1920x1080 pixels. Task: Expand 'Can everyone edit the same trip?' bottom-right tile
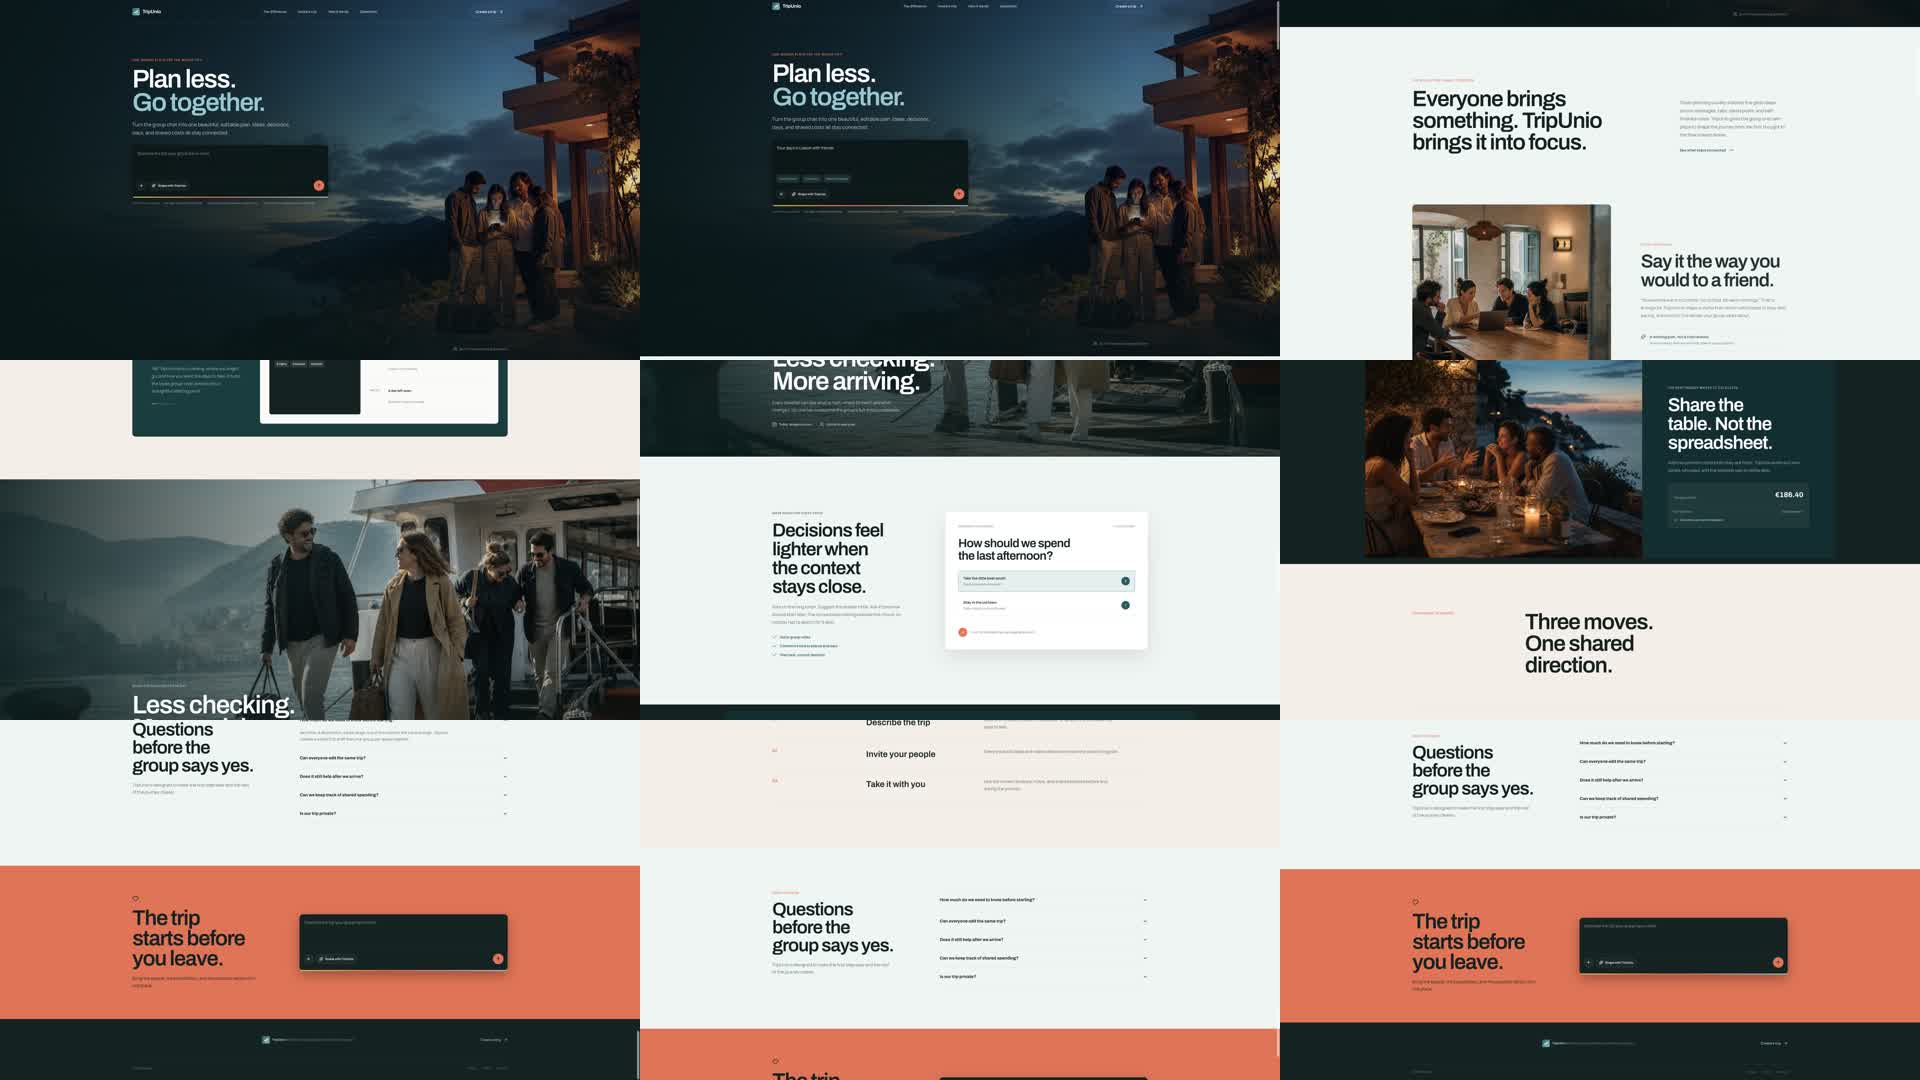click(1683, 761)
